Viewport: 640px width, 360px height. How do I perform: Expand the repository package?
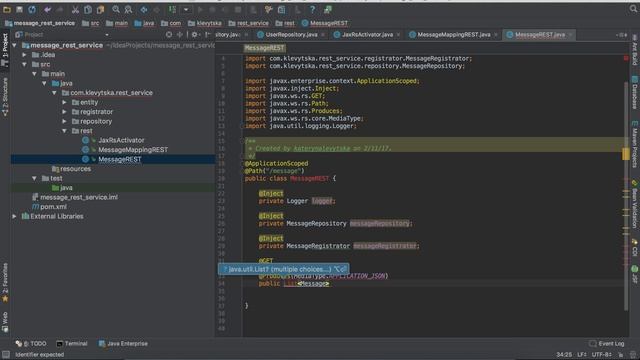[64, 121]
